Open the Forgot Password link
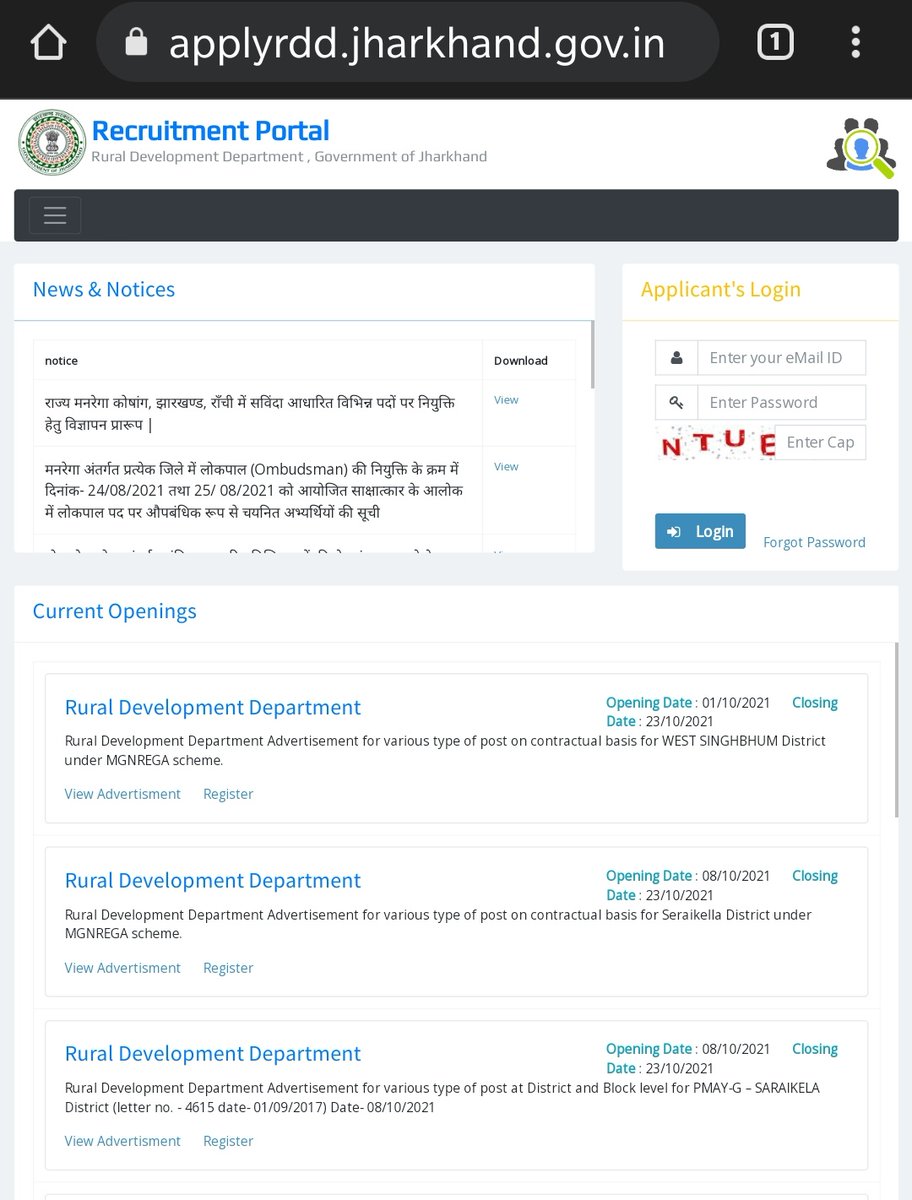912x1200 pixels. point(814,542)
